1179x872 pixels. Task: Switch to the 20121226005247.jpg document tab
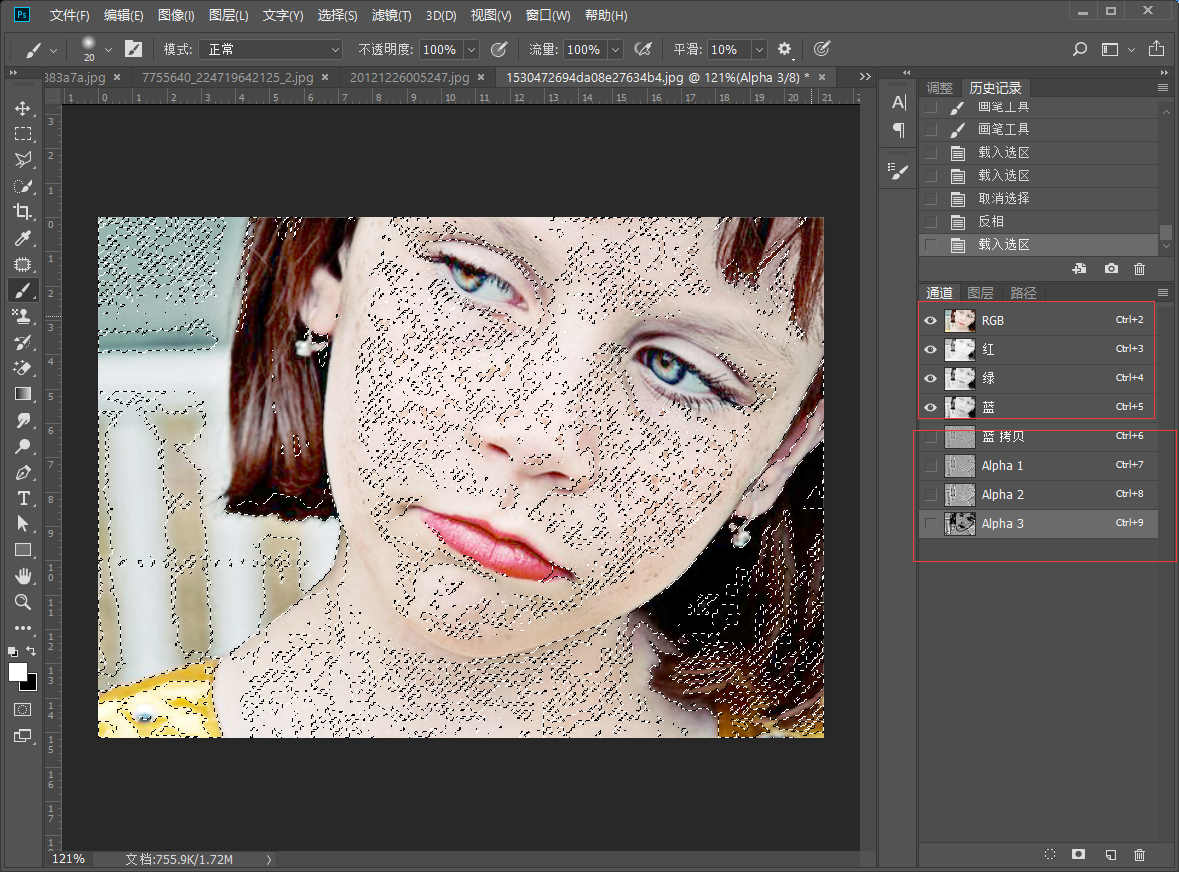point(410,77)
